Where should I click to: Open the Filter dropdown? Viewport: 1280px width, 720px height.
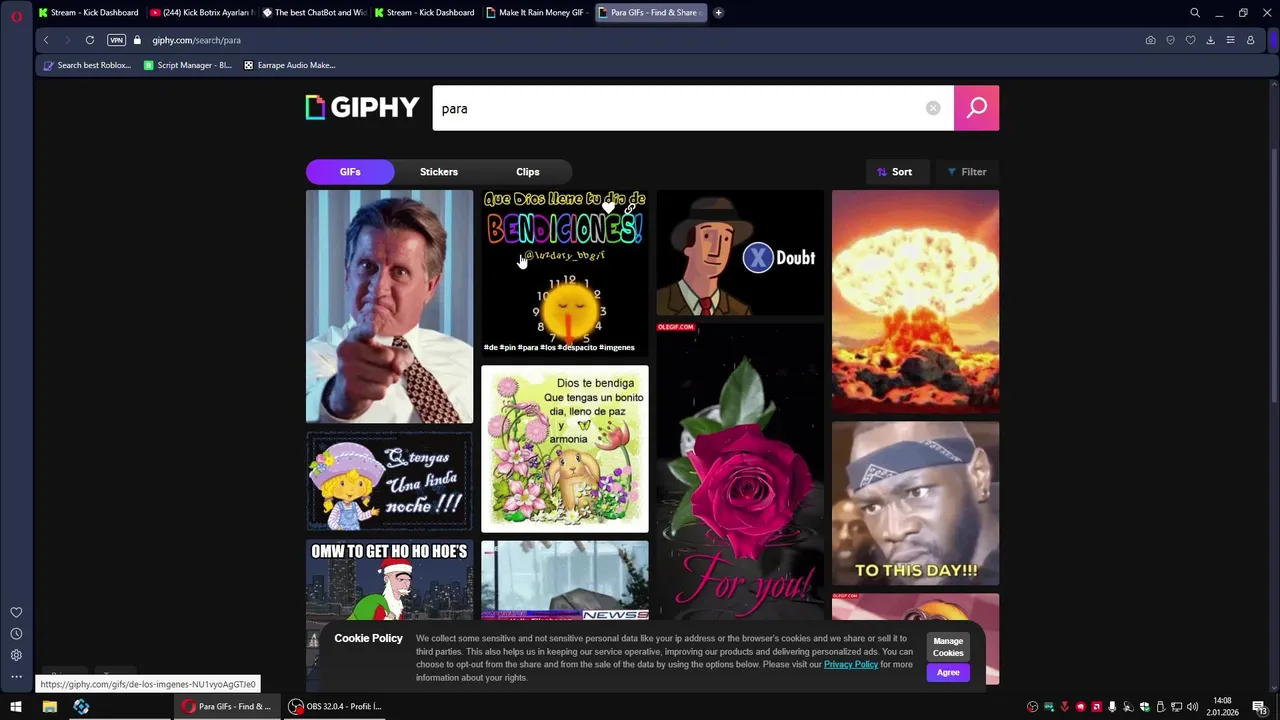click(x=967, y=172)
